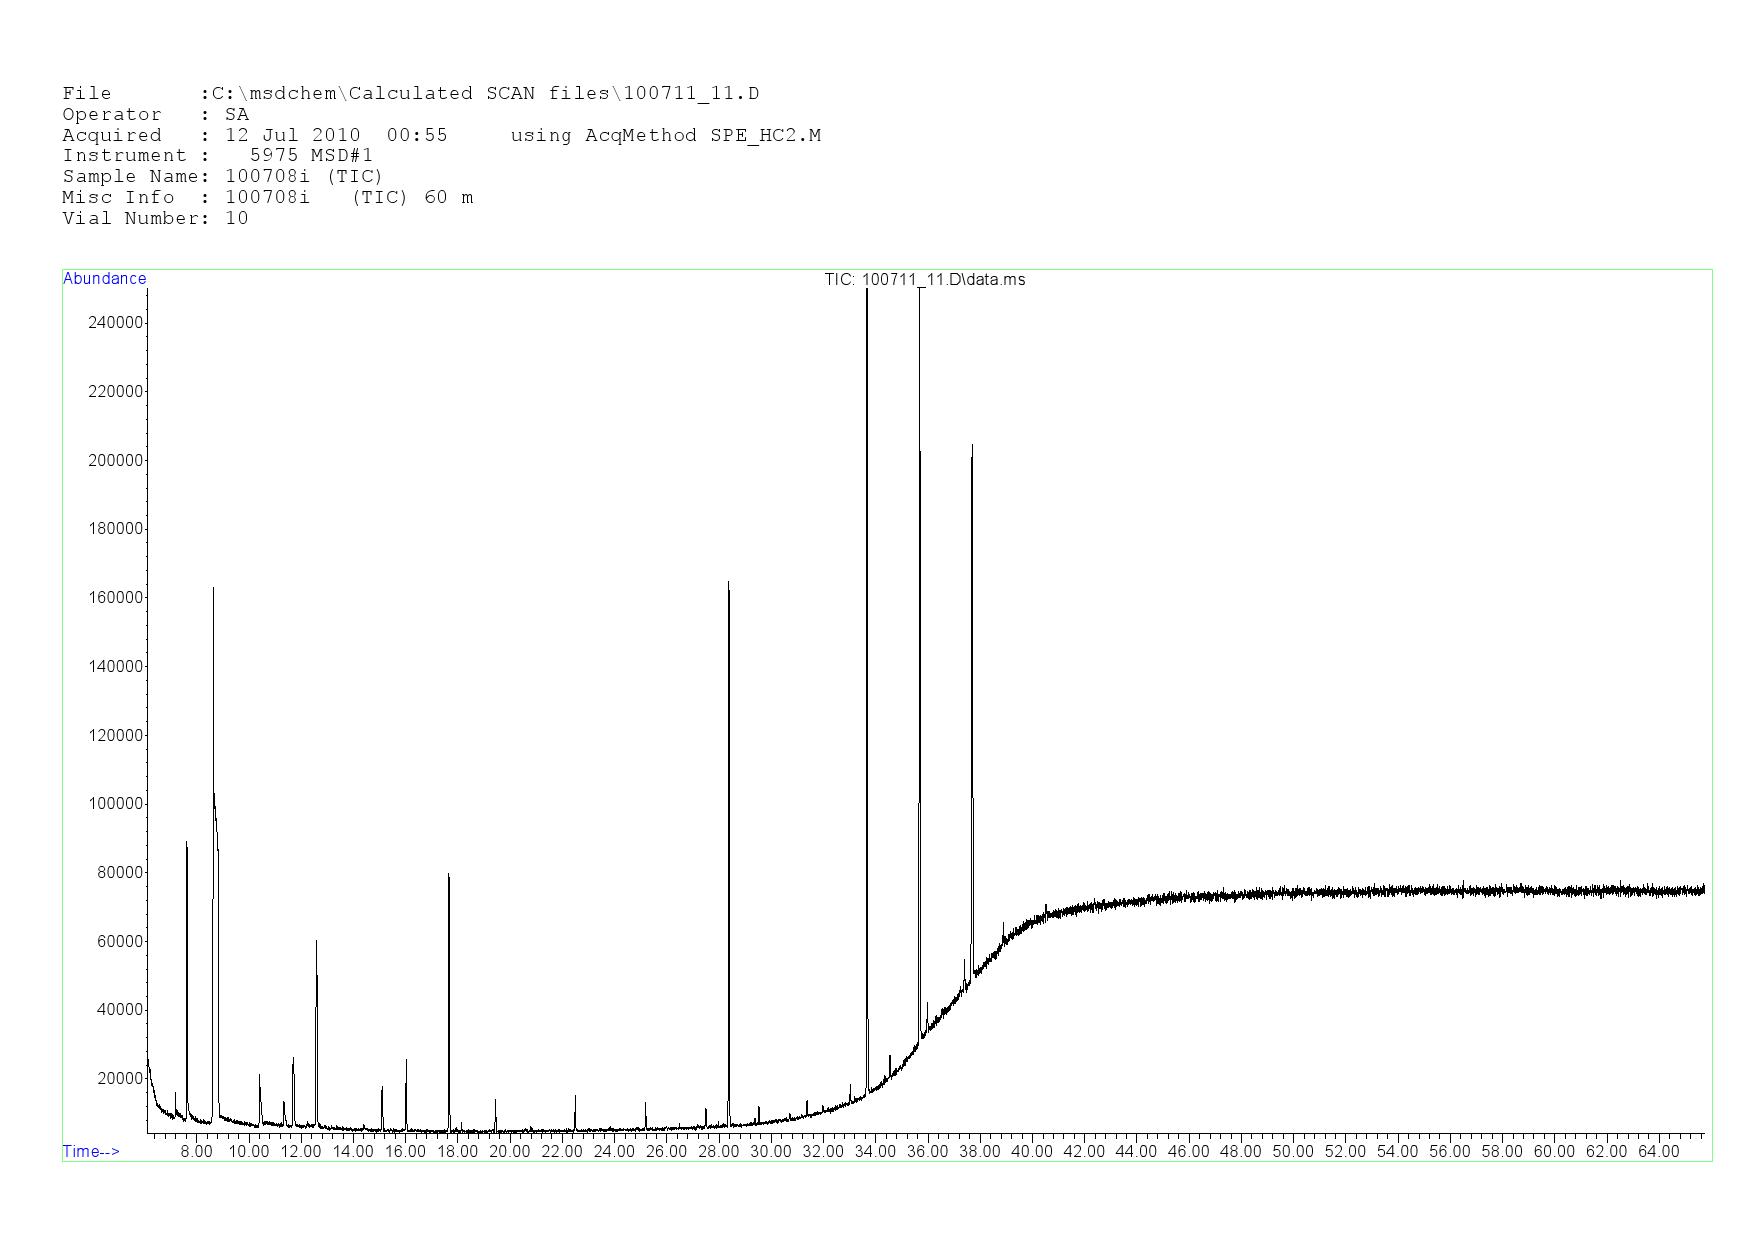Image resolution: width=1754 pixels, height=1240 pixels.
Task: Click the Instrument value "5975 MSD#1"
Action: coord(311,156)
